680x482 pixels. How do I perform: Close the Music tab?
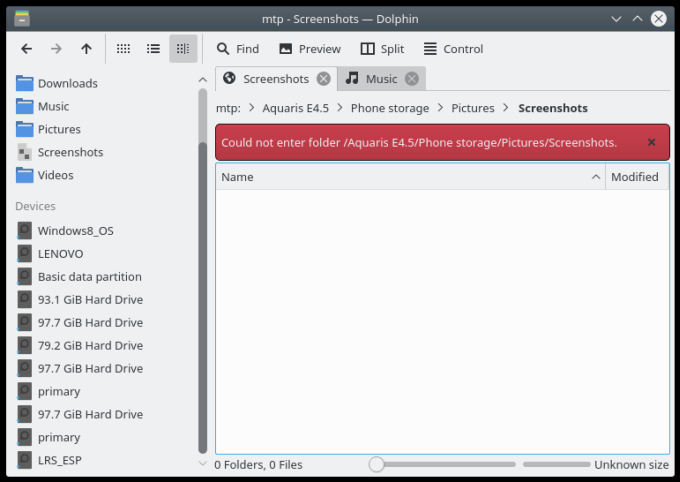[x=412, y=79]
